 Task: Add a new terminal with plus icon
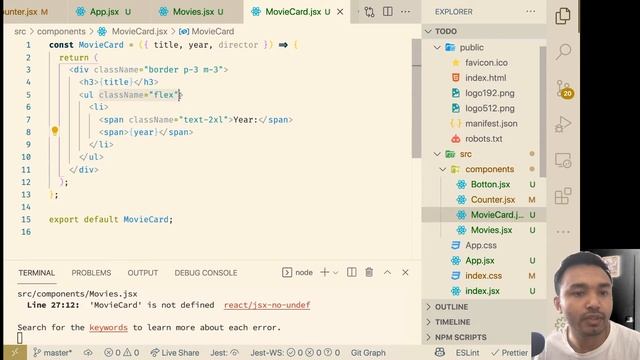324,272
